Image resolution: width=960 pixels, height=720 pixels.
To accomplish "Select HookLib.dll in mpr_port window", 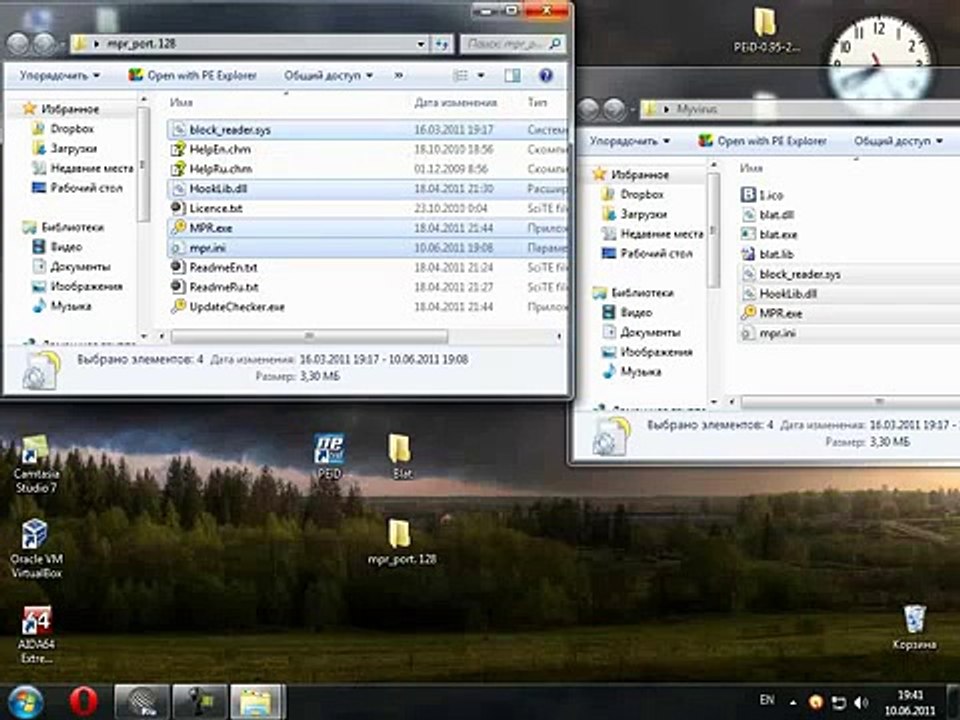I will coord(366,189).
